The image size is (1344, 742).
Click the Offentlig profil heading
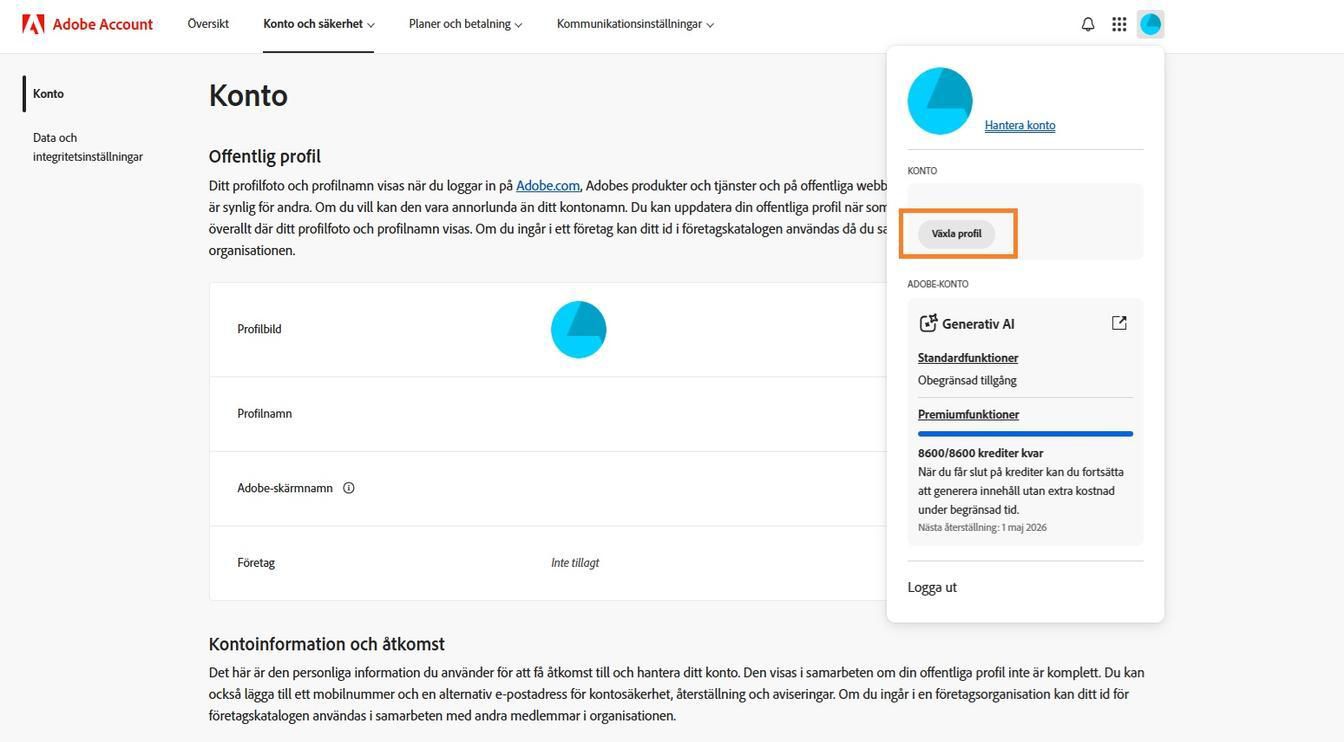(265, 156)
